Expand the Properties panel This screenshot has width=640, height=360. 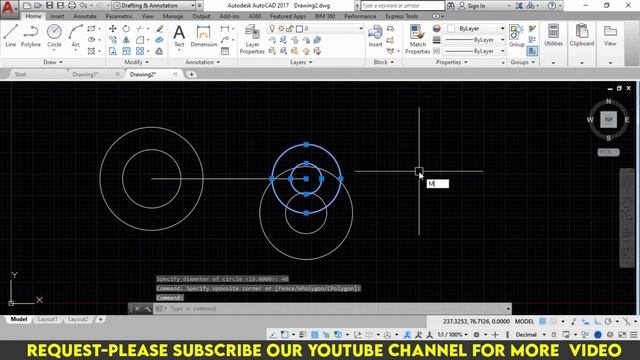[x=451, y=62]
